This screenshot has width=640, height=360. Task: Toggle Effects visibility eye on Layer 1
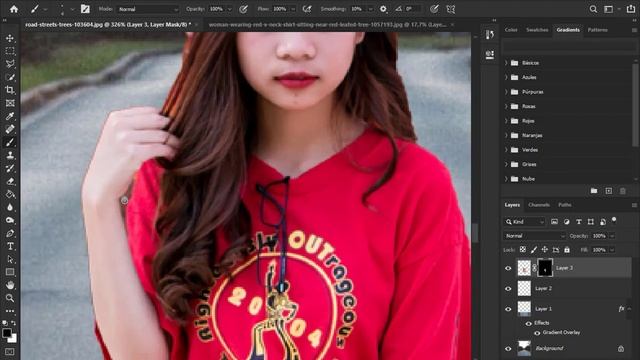click(x=529, y=323)
